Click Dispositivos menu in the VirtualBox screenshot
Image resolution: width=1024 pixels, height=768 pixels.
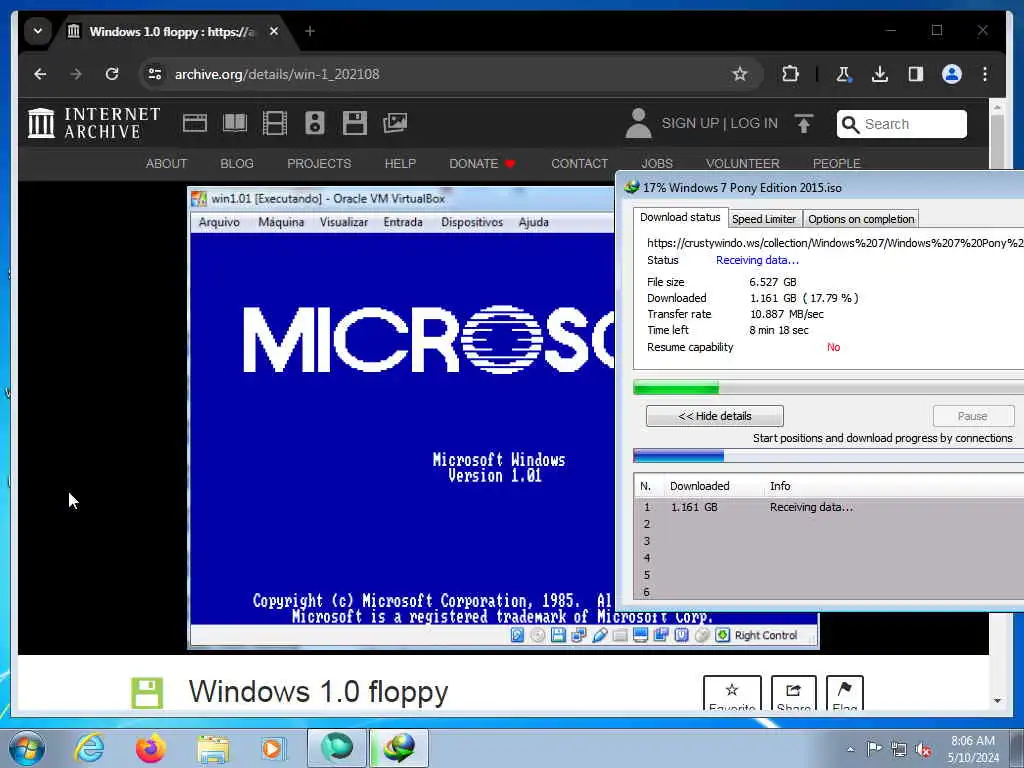(472, 222)
